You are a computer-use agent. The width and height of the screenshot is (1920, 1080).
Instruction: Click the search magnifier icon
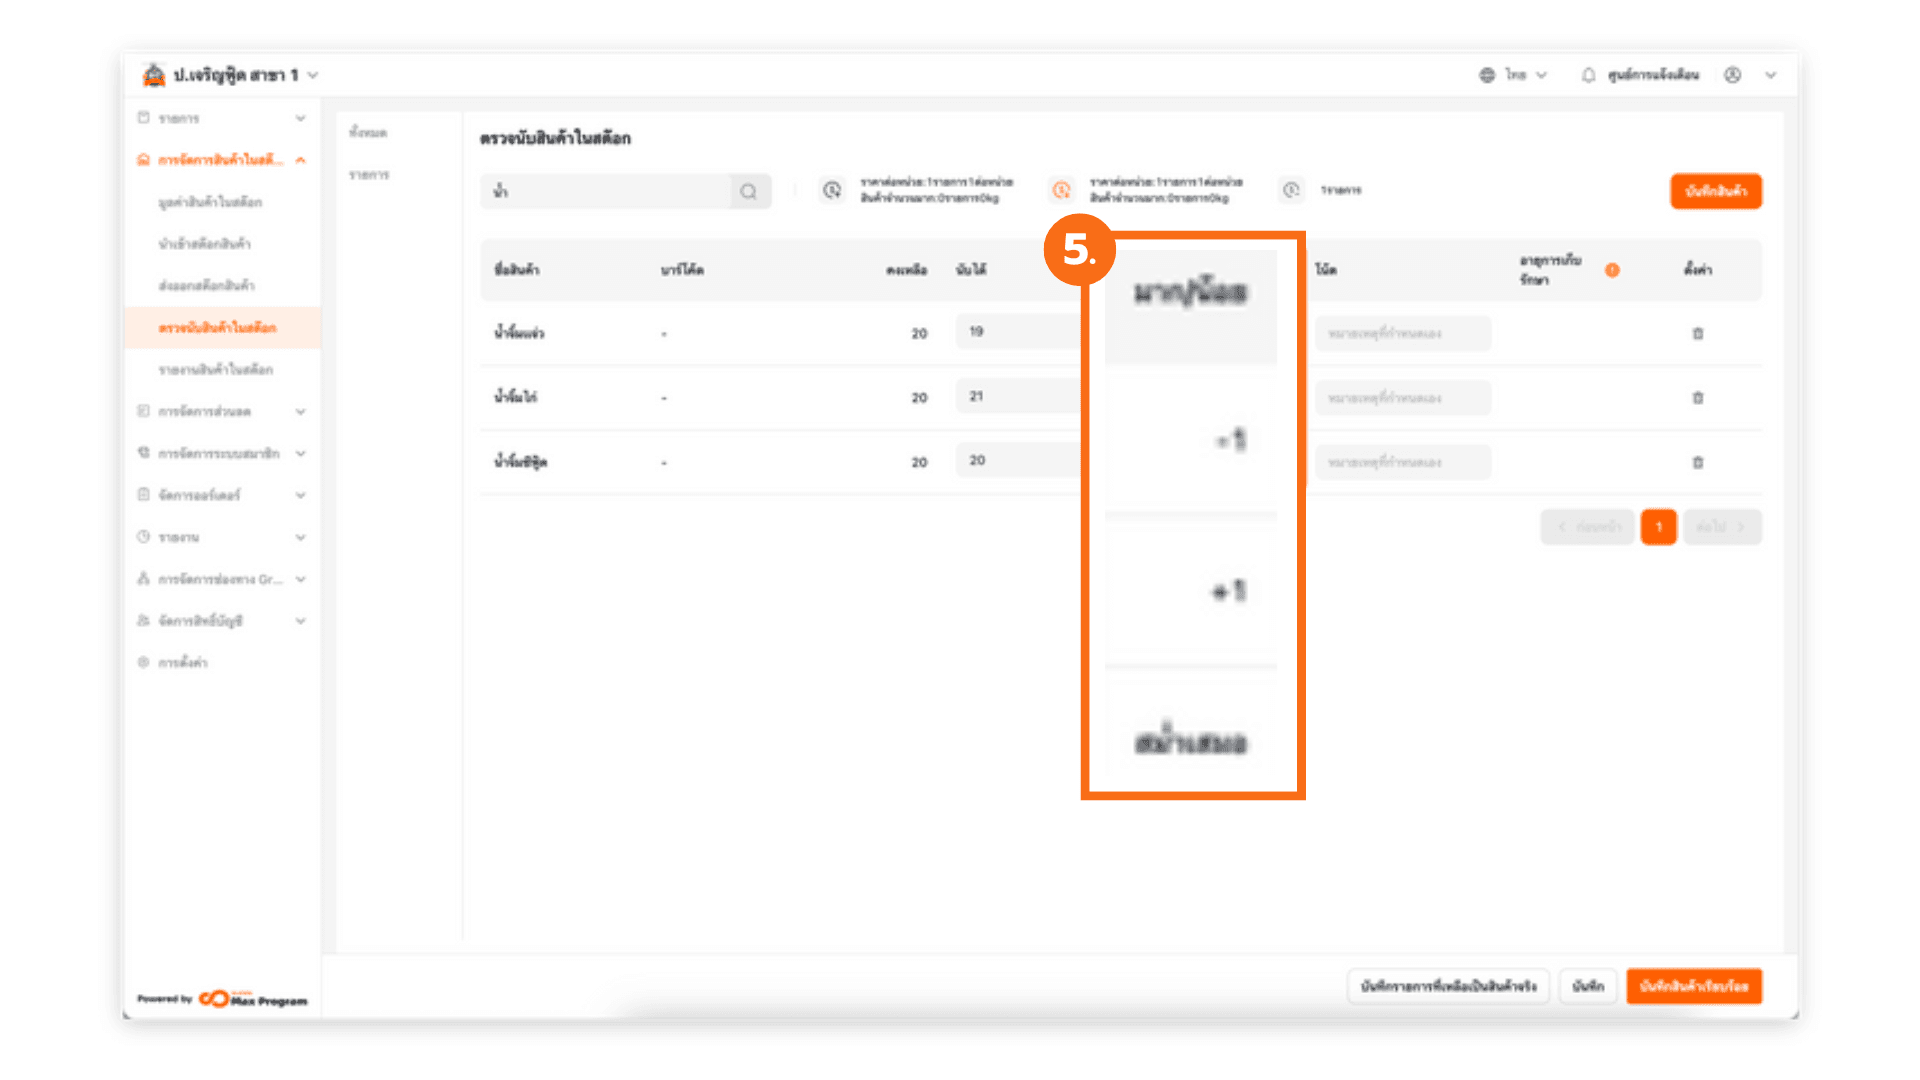pyautogui.click(x=748, y=191)
